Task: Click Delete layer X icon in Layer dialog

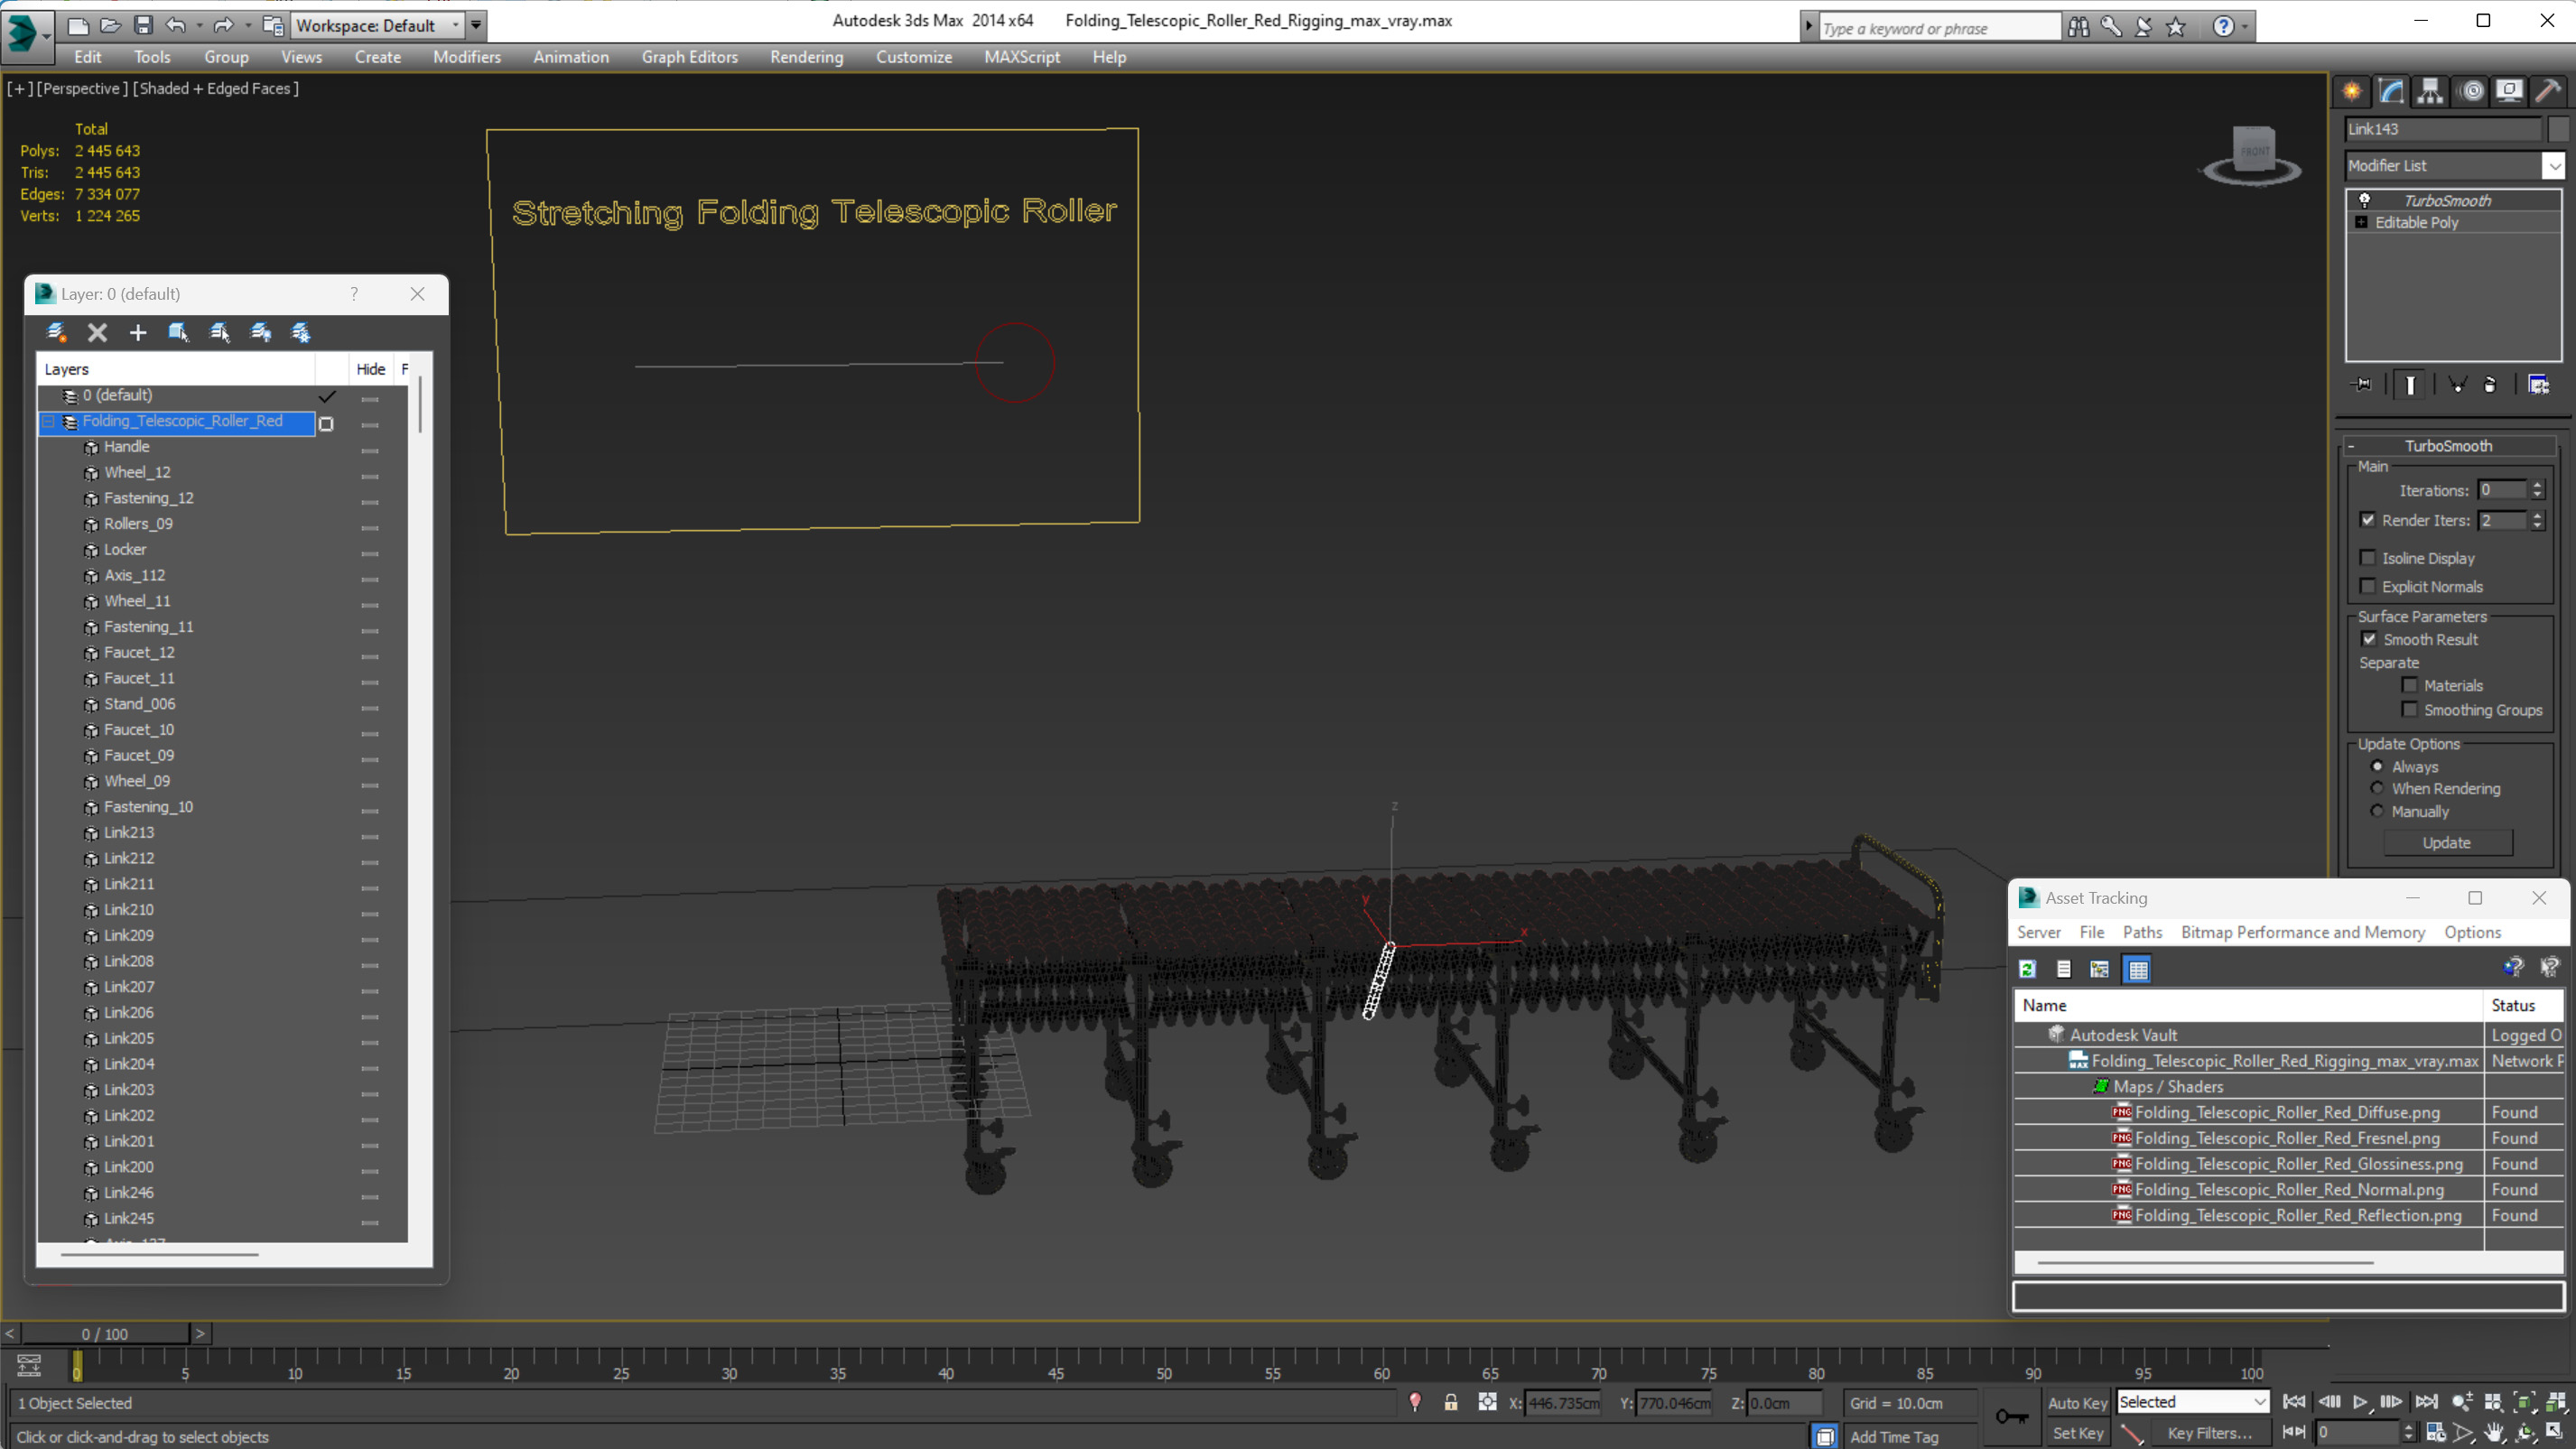Action: pos(97,332)
